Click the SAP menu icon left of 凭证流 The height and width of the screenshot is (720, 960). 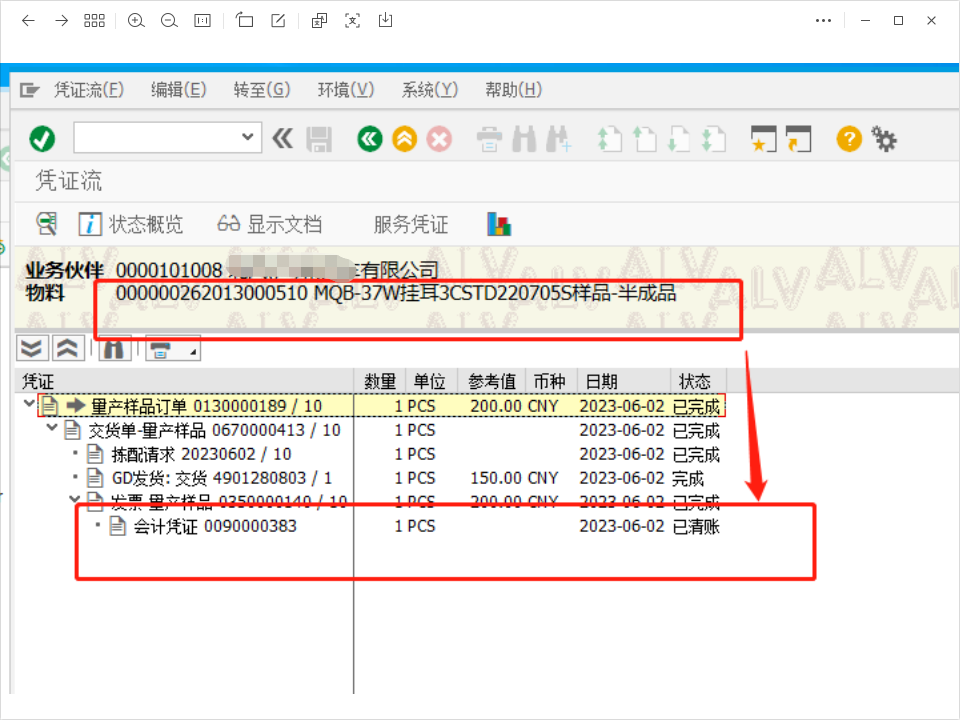(x=29, y=91)
